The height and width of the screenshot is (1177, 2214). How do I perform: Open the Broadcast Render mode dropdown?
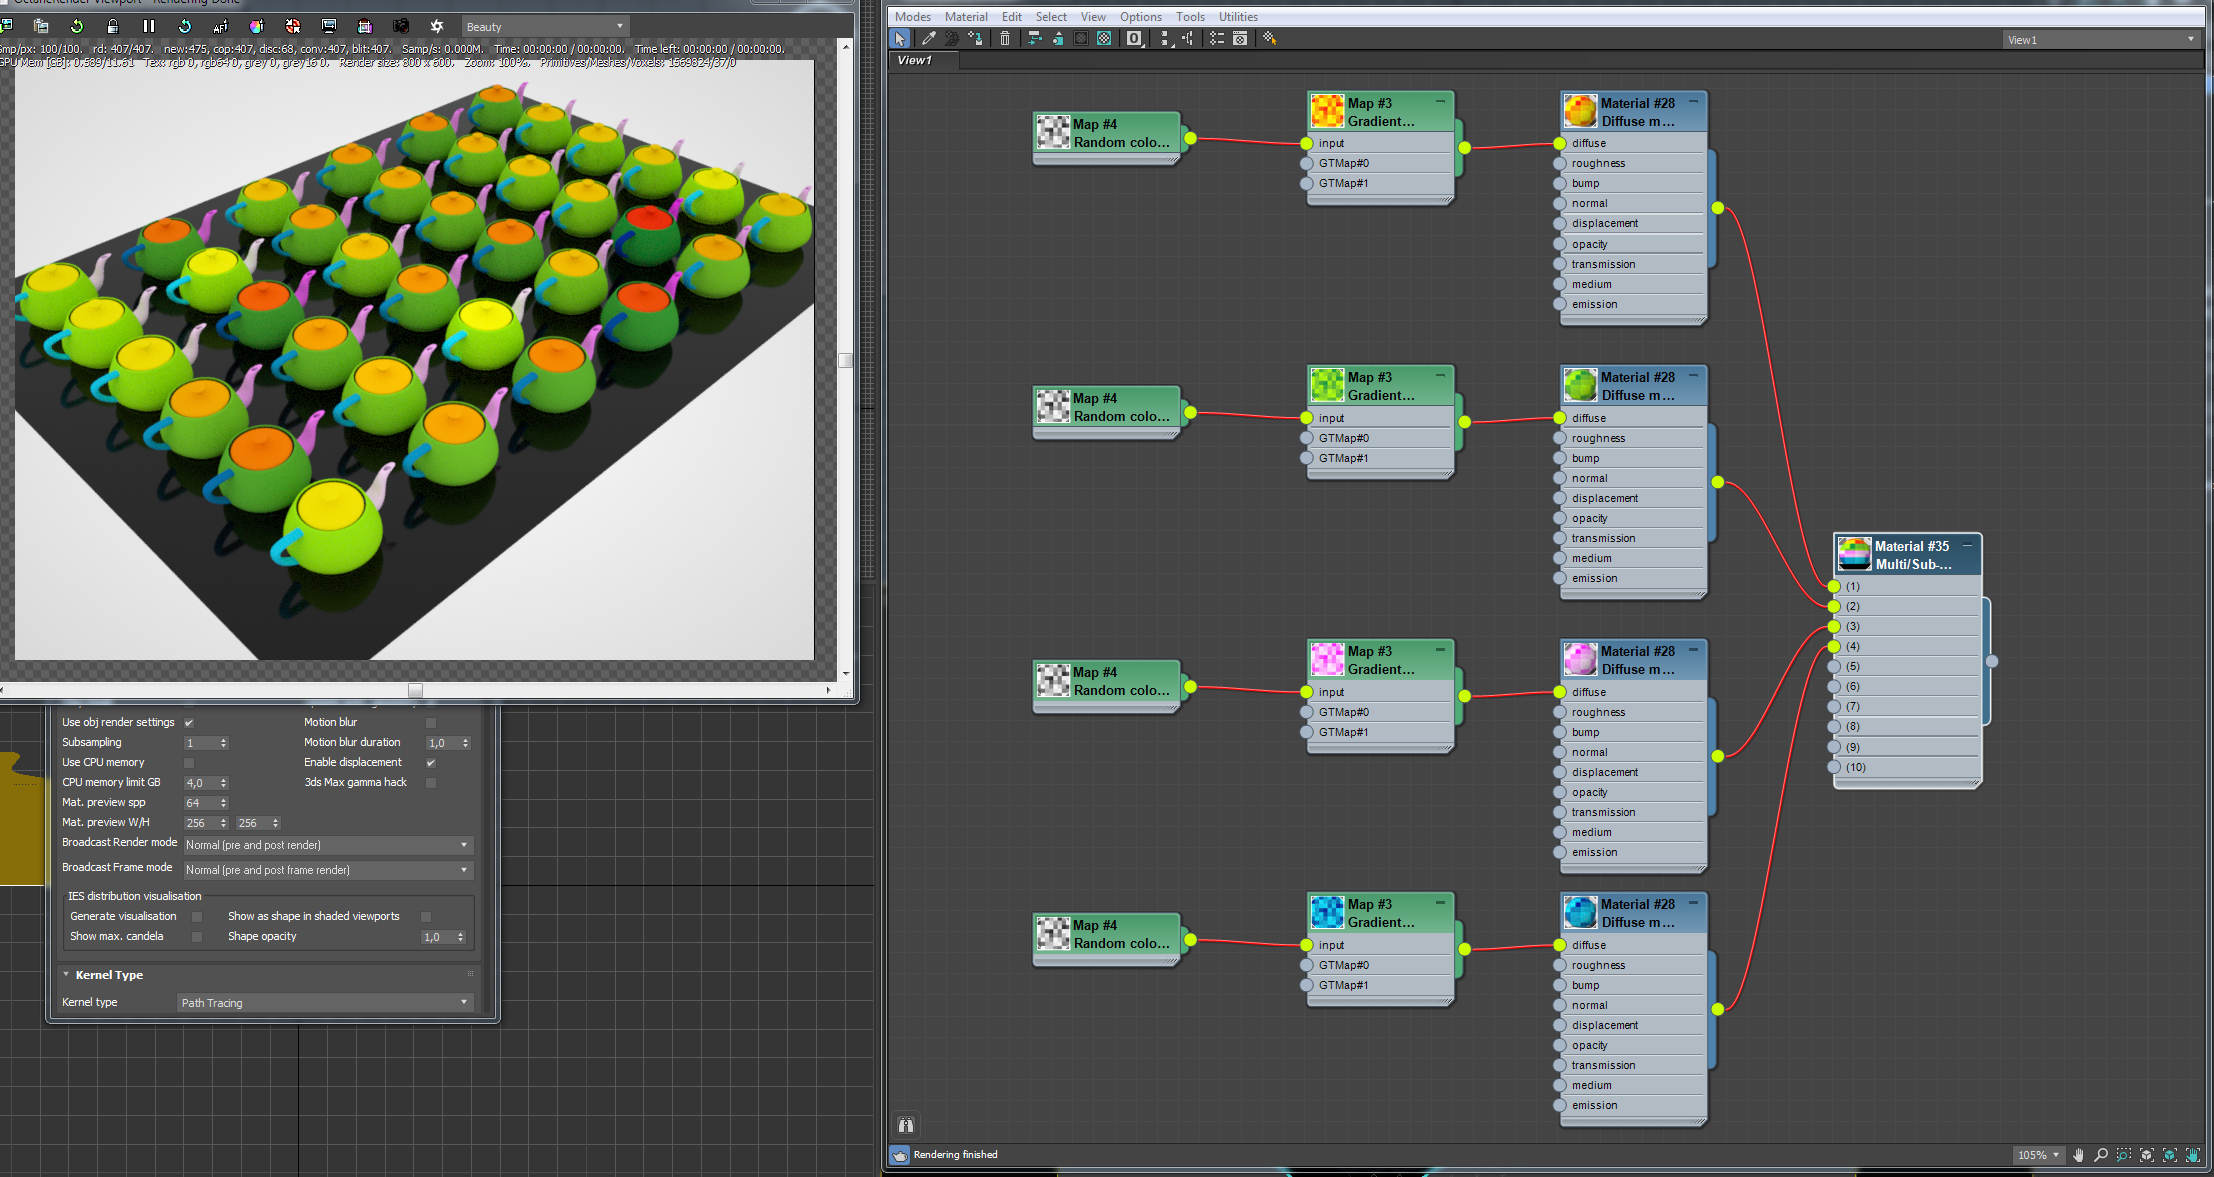327,845
